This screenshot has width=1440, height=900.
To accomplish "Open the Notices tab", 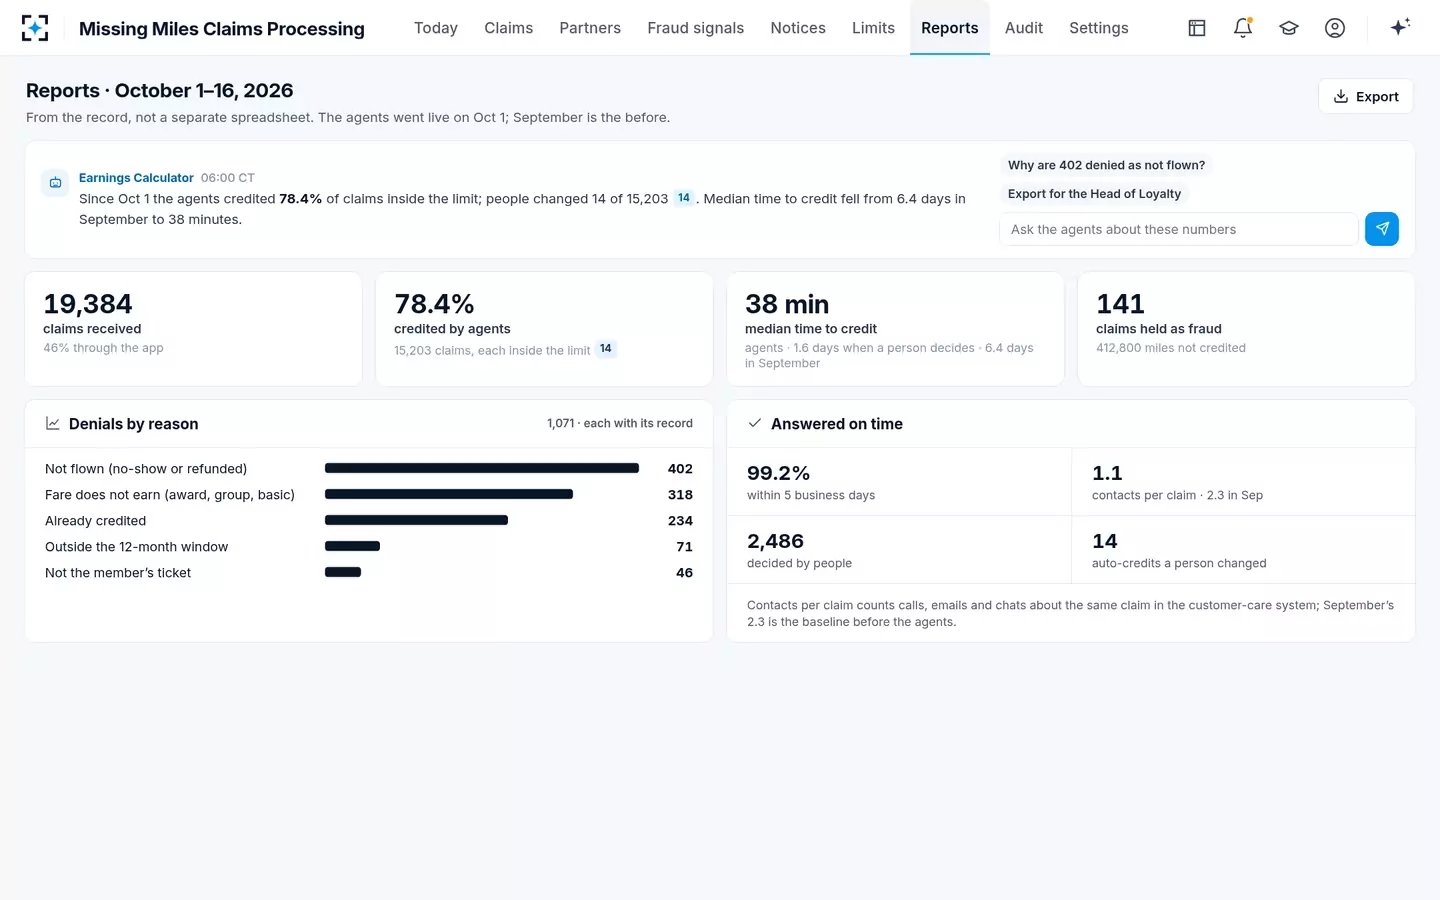I will coord(798,28).
